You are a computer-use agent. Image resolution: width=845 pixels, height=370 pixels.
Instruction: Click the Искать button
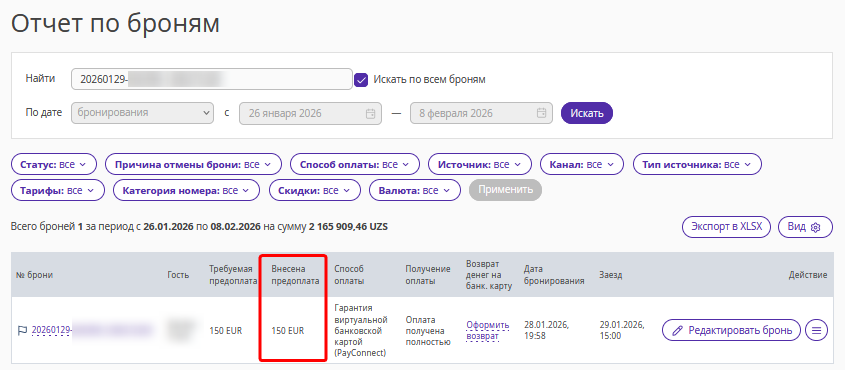pyautogui.click(x=587, y=114)
